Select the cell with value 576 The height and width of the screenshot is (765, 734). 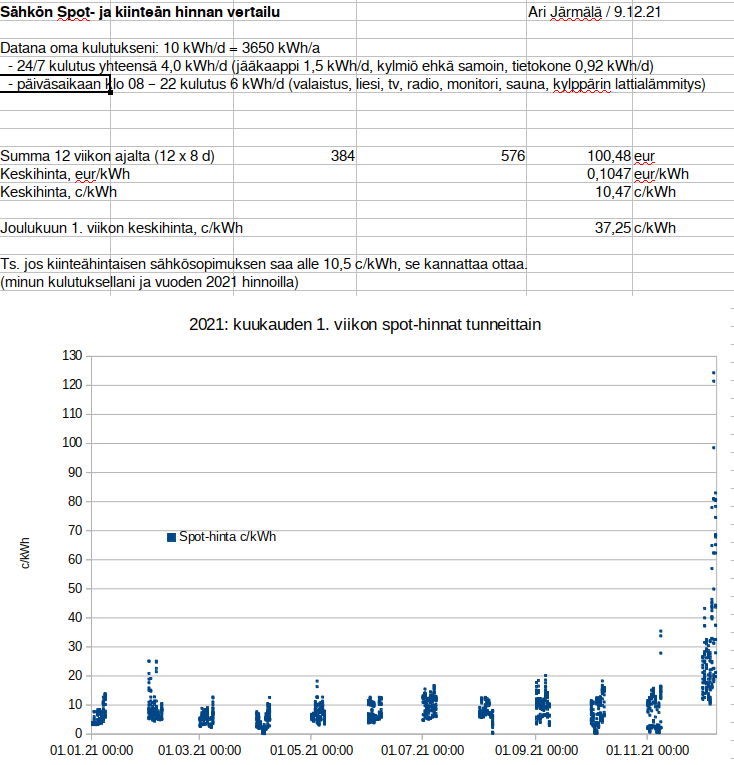point(513,156)
